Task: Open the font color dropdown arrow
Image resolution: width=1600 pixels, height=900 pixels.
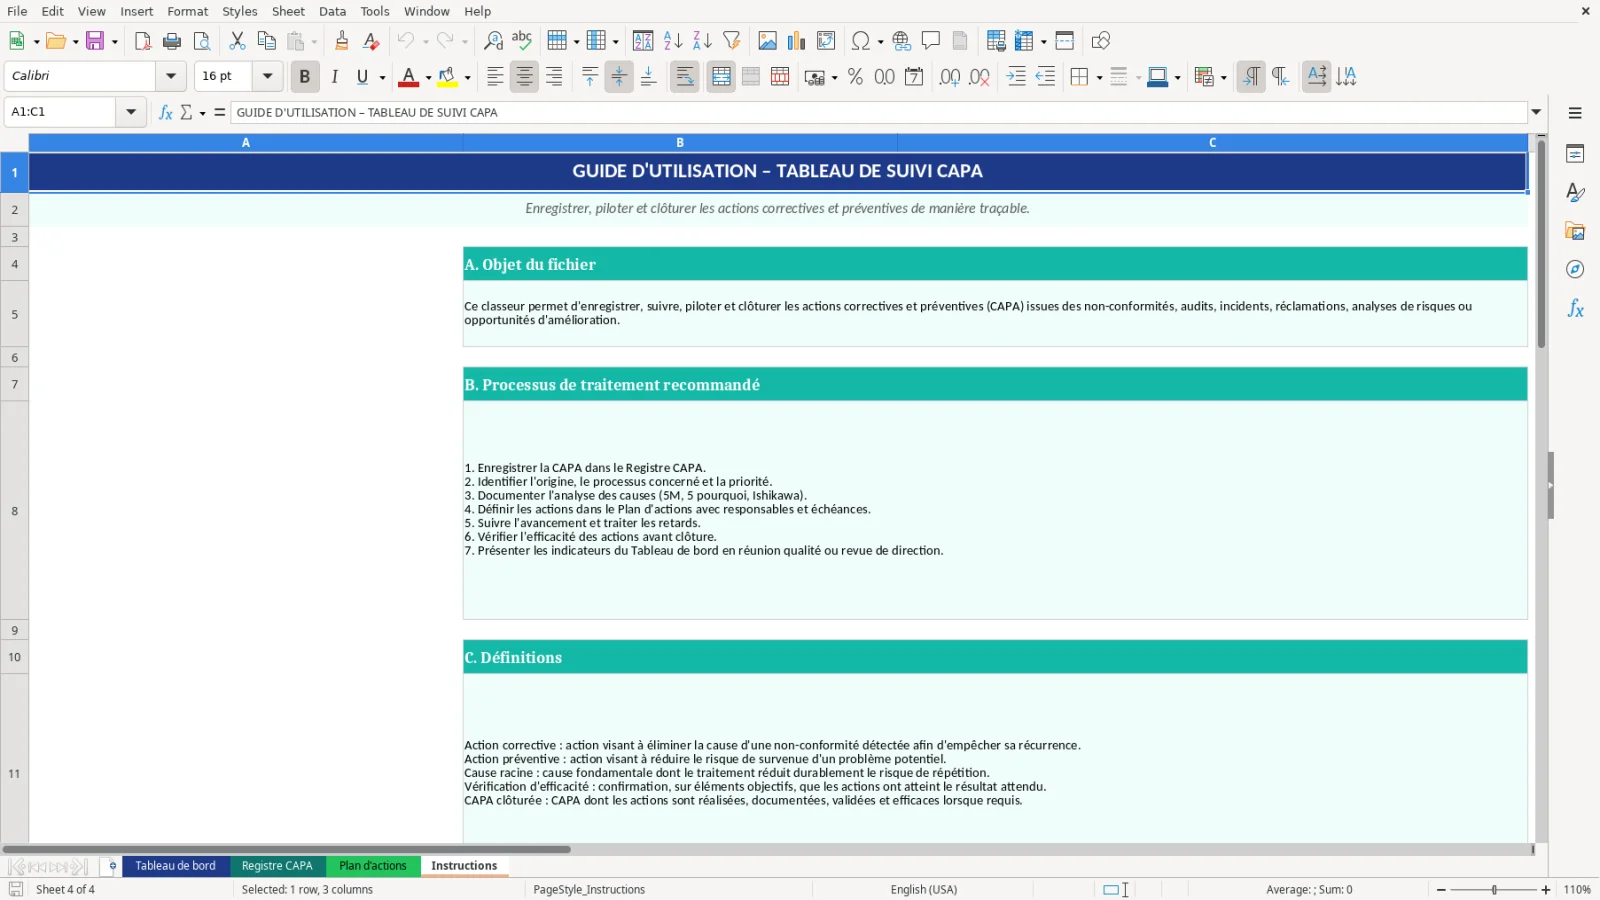Action: pyautogui.click(x=428, y=78)
